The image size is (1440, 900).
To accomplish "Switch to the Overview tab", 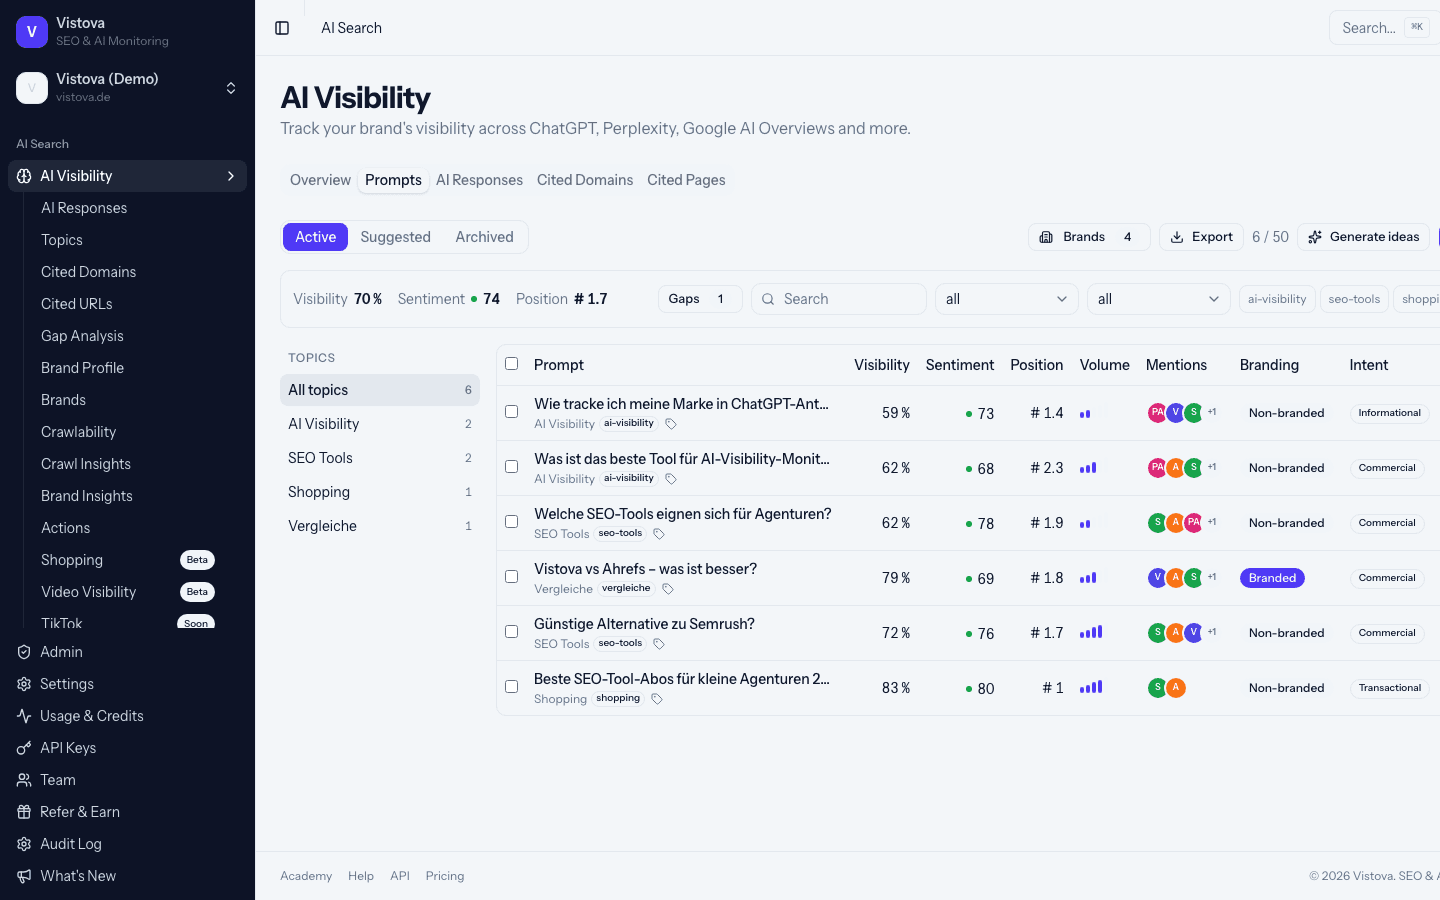I will click(320, 180).
